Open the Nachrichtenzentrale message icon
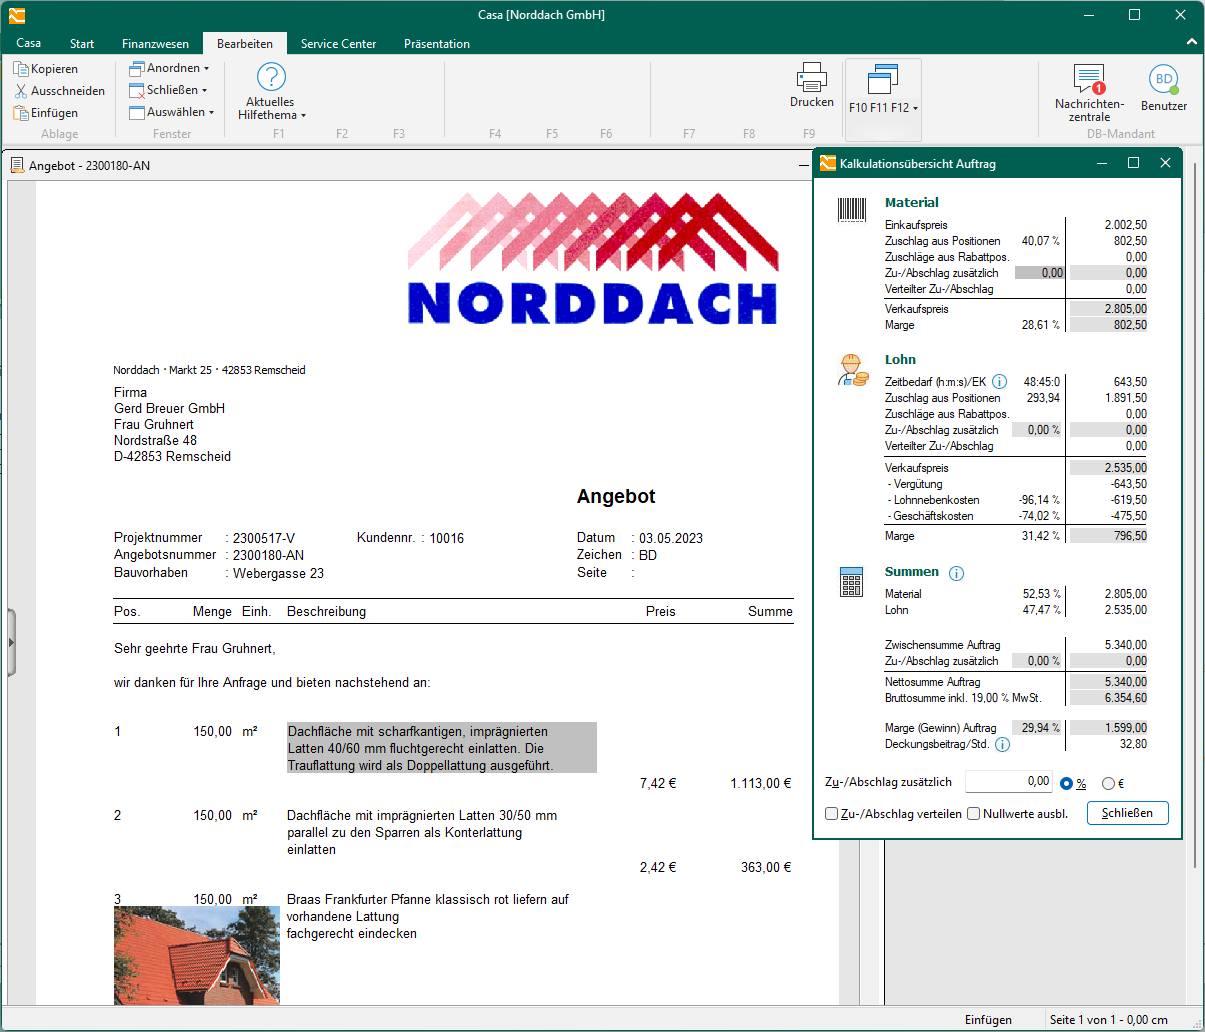 pos(1088,80)
